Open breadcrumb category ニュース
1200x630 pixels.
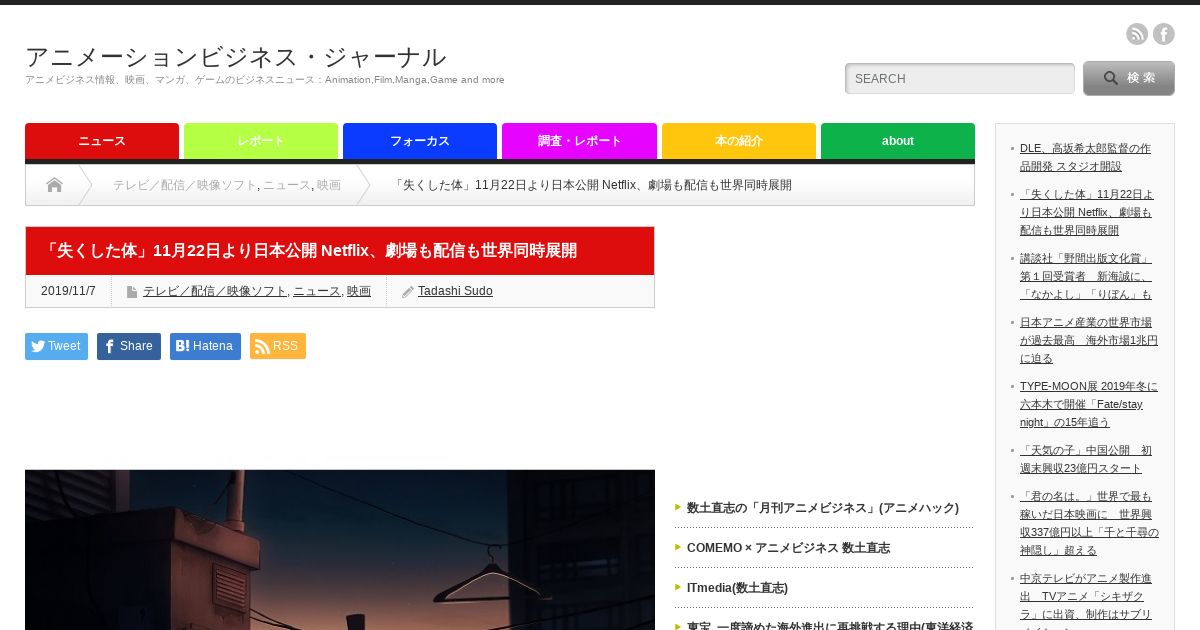[287, 185]
